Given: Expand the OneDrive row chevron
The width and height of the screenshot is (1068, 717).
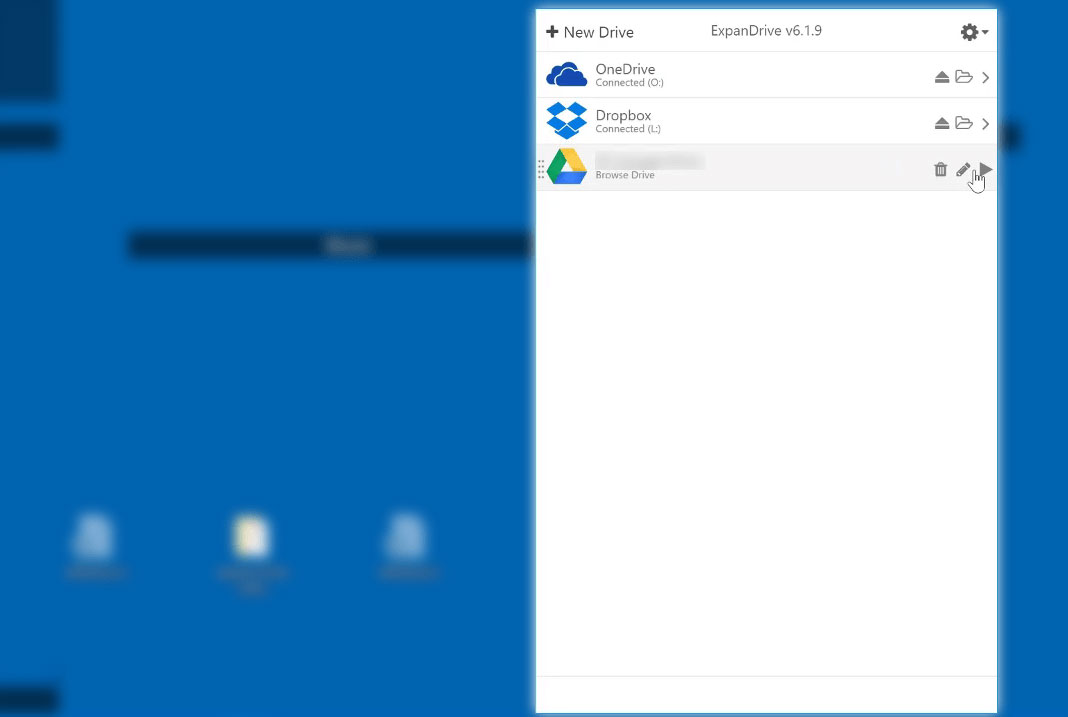Looking at the screenshot, I should pyautogui.click(x=986, y=77).
